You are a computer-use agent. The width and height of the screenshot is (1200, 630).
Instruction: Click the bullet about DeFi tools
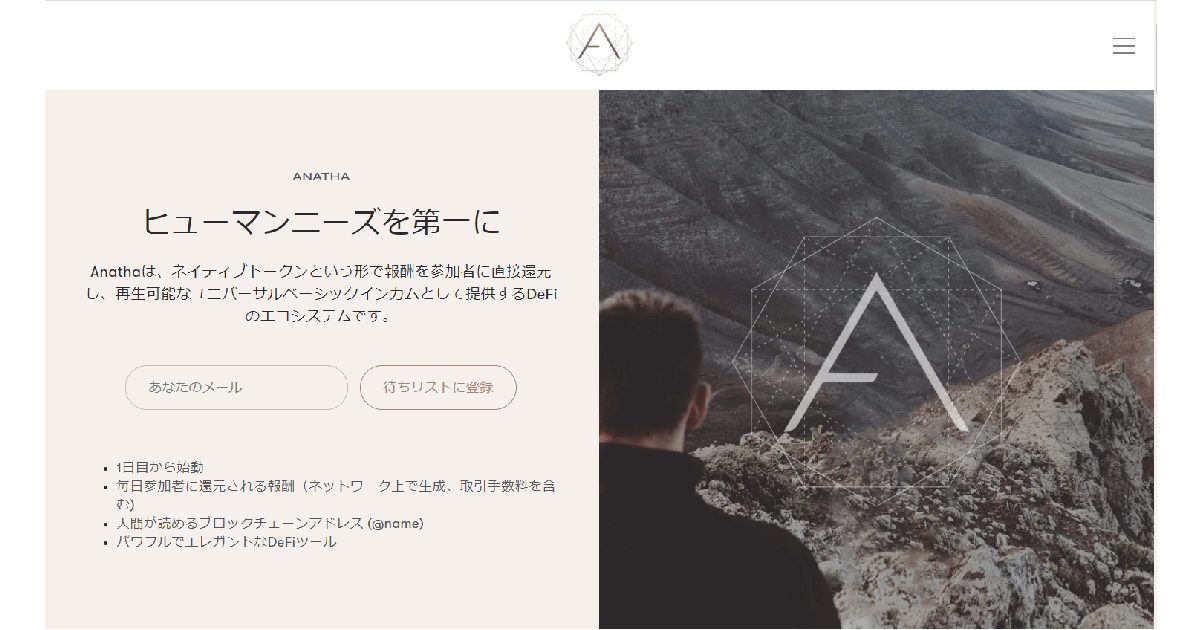pos(225,542)
